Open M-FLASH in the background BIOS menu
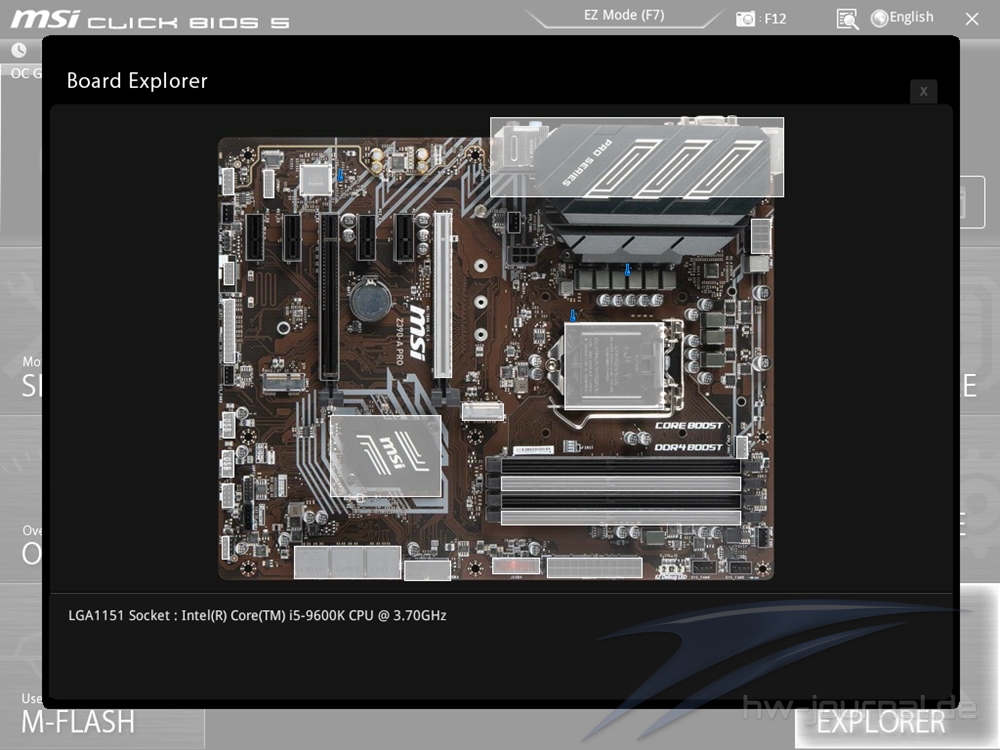The height and width of the screenshot is (750, 1000). point(78,723)
